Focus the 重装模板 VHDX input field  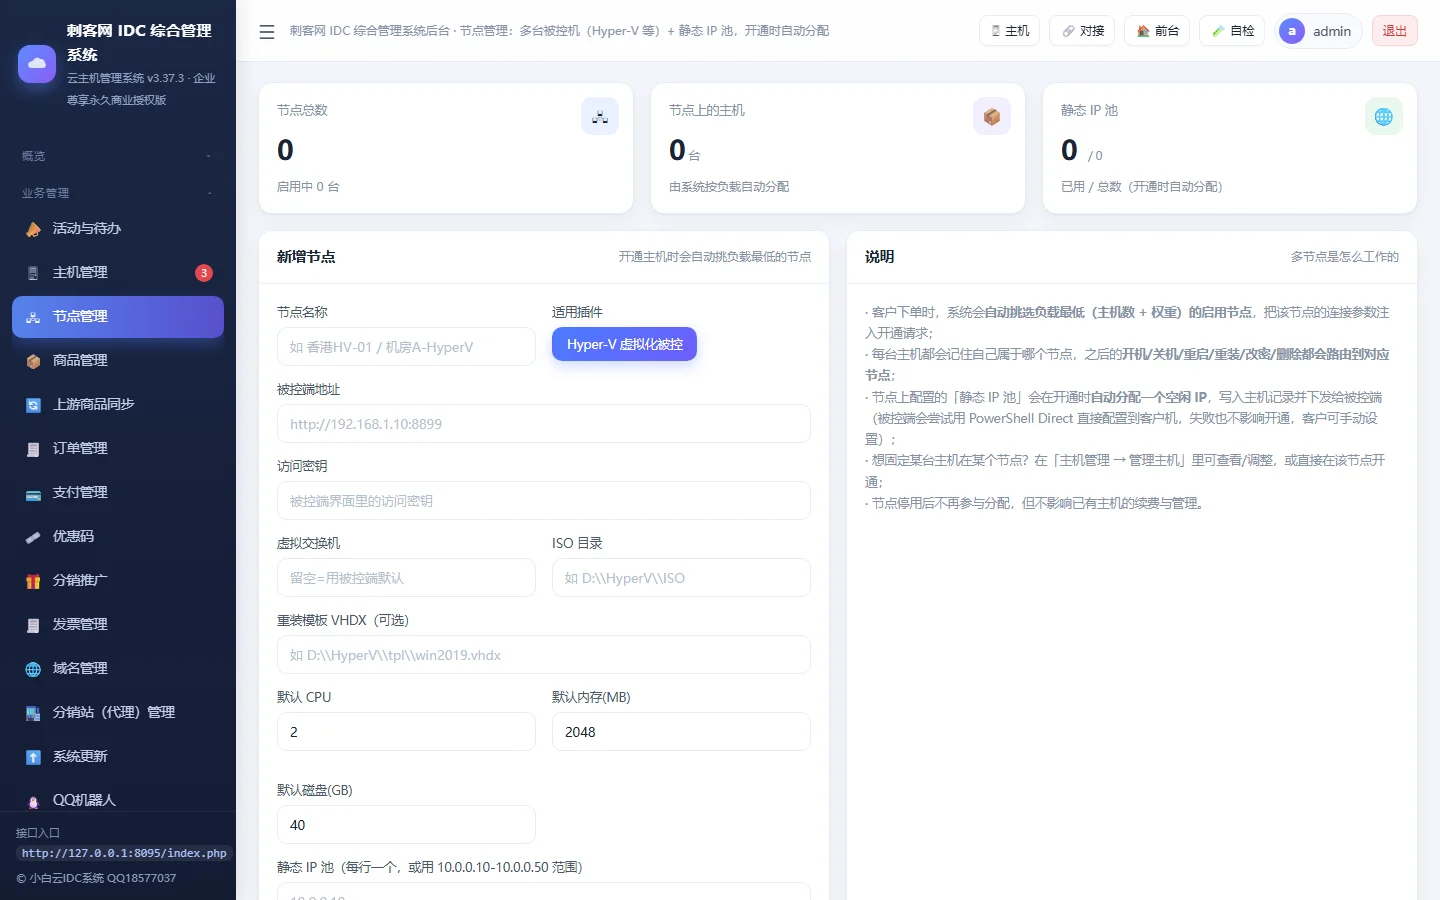pos(544,655)
